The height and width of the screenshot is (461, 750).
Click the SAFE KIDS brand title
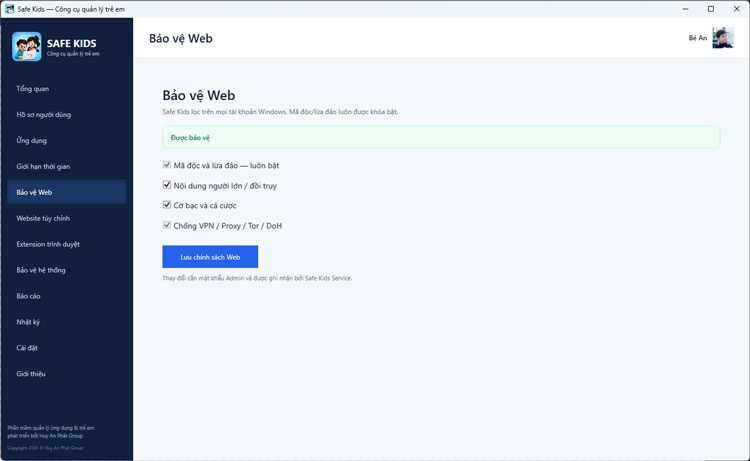[71, 43]
